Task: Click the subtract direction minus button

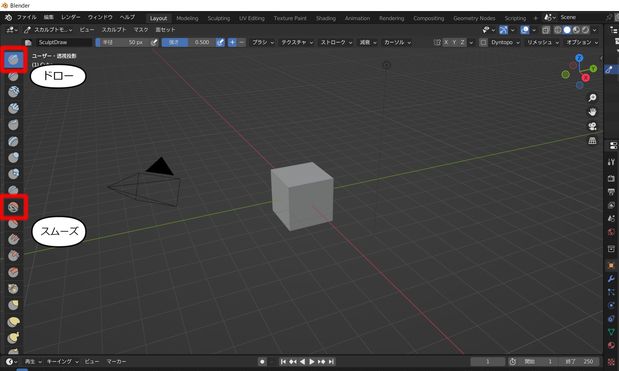Action: pyautogui.click(x=242, y=42)
